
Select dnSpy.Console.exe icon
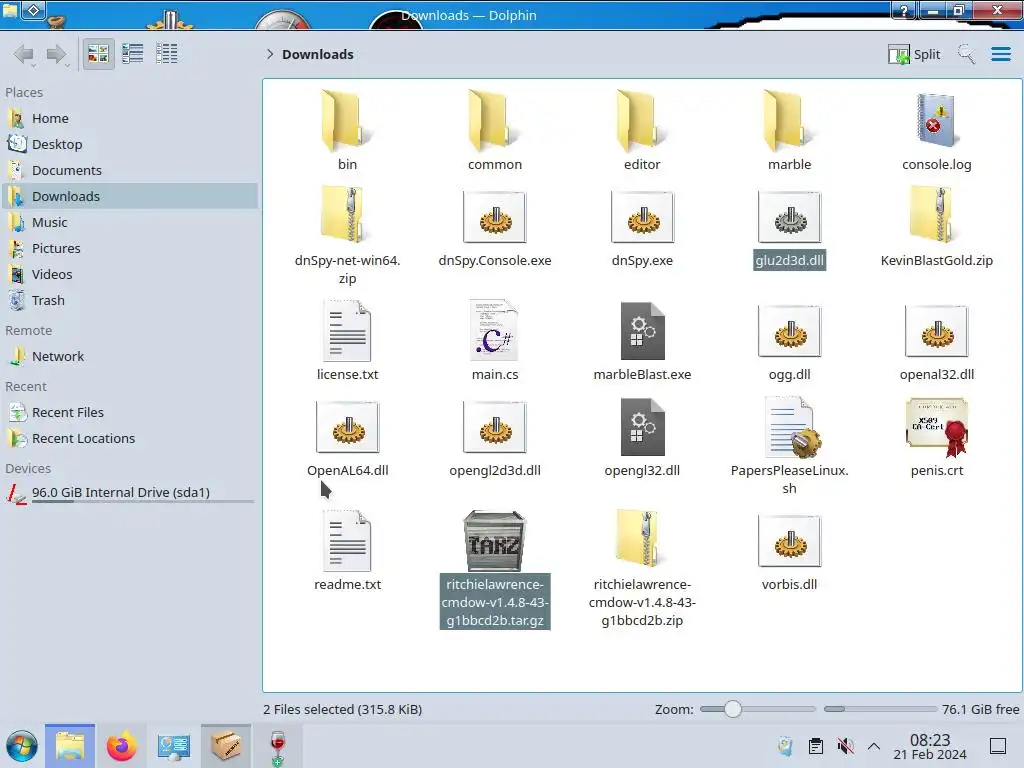pyautogui.click(x=495, y=217)
